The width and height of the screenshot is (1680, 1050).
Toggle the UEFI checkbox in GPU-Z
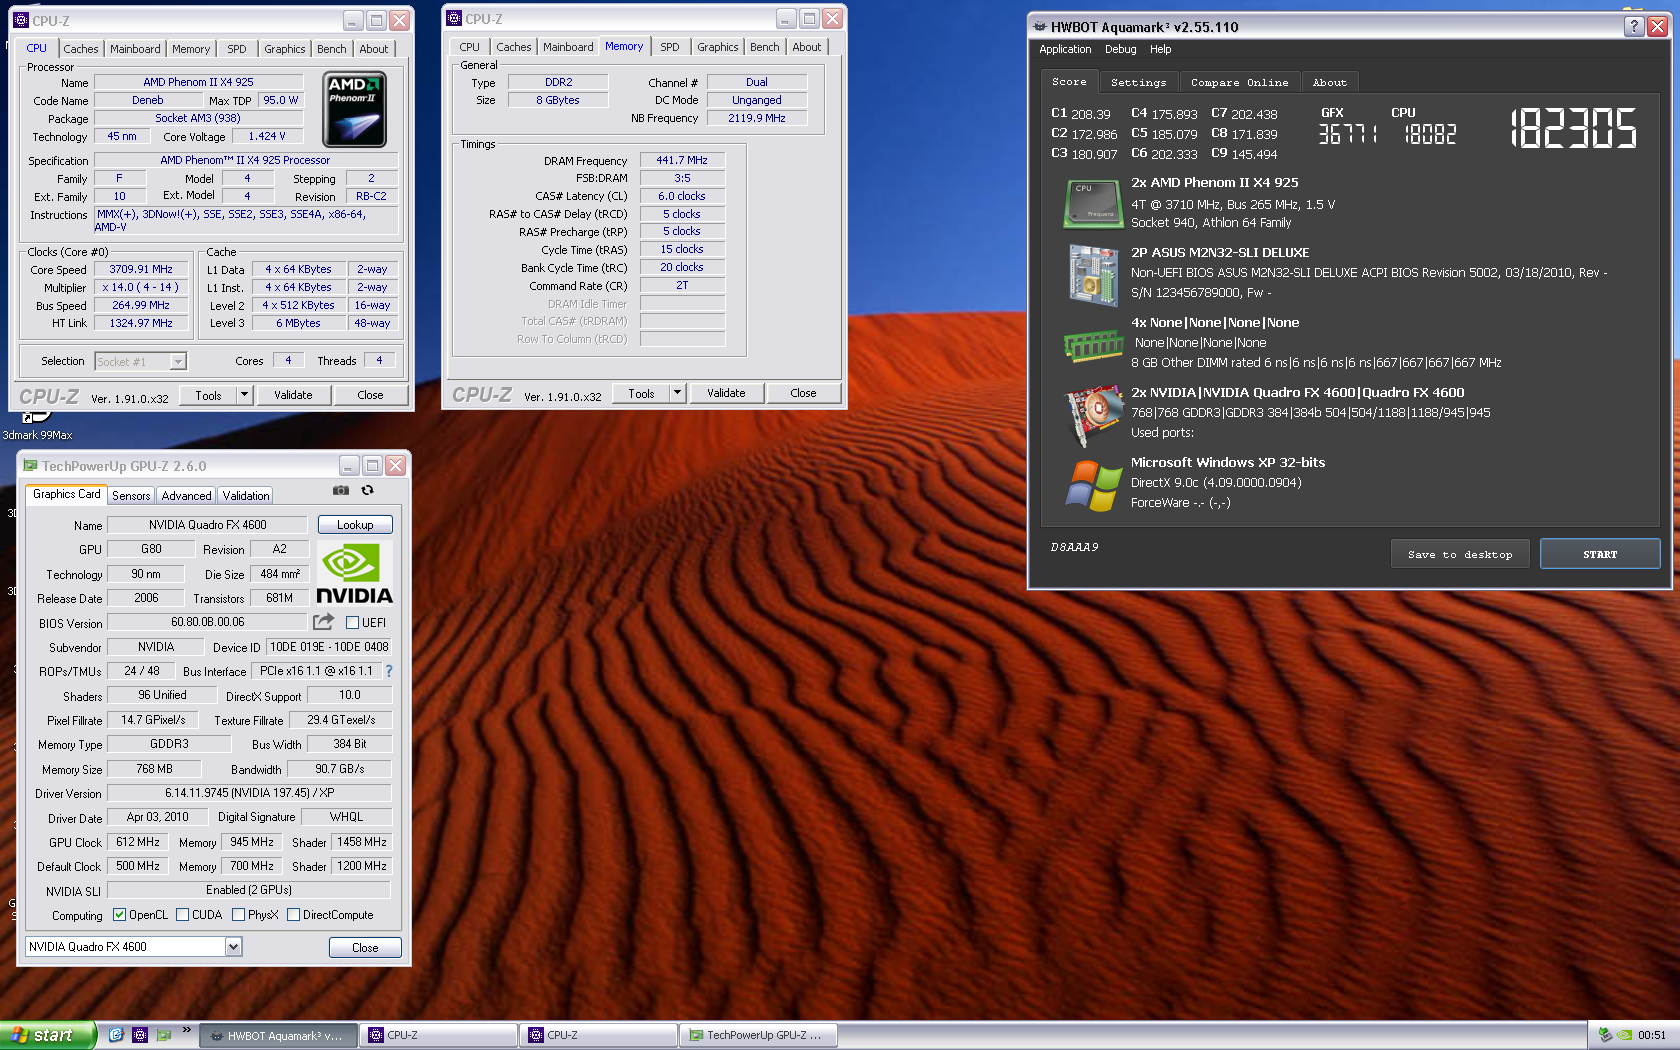coord(352,622)
